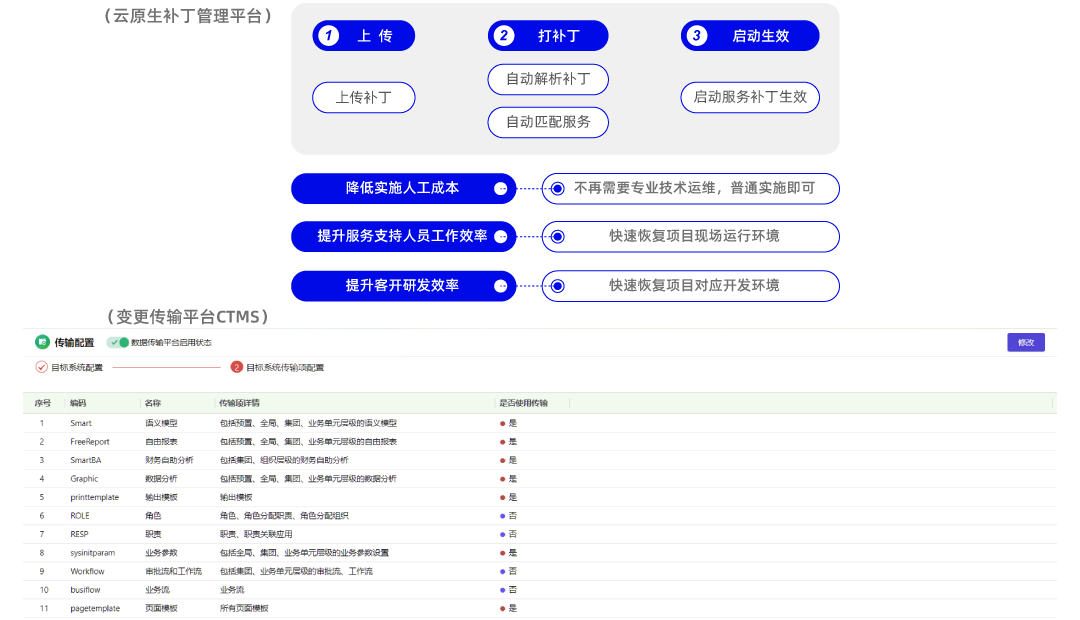Click the 启动服务补丁生效 pill
Viewport: 1080px width, 620px height.
(750, 97)
